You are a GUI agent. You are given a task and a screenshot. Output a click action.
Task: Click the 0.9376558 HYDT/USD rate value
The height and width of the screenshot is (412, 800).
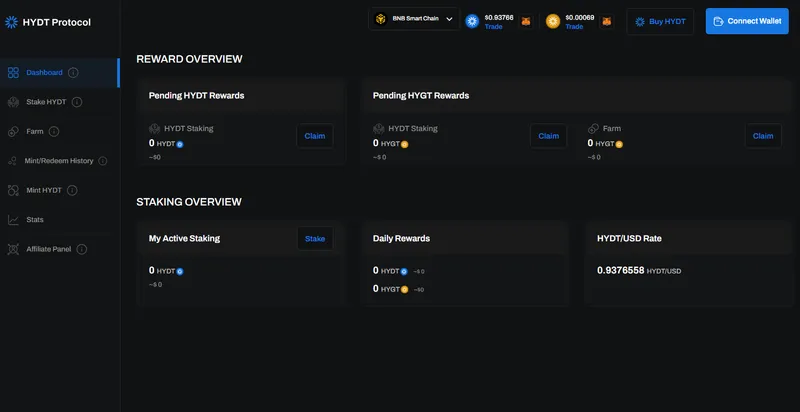621,270
